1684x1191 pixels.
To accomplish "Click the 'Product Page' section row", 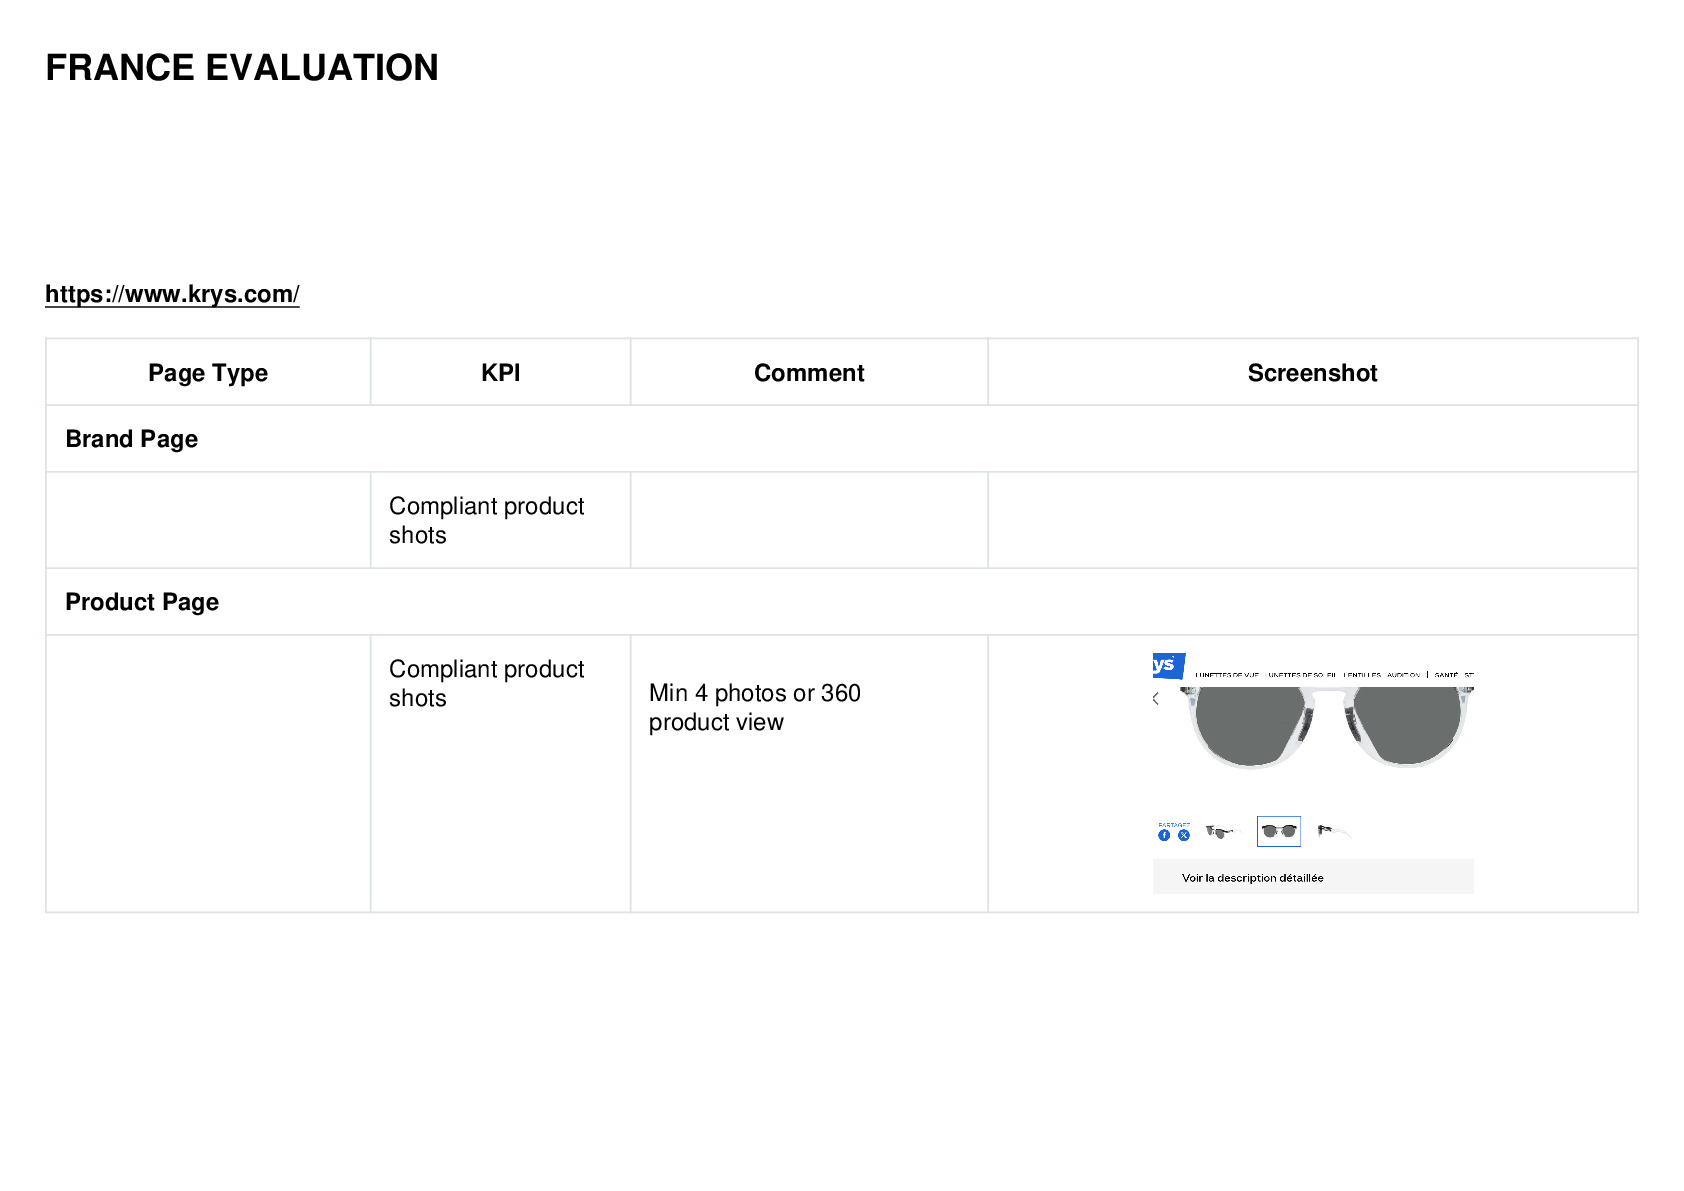I will tap(842, 602).
